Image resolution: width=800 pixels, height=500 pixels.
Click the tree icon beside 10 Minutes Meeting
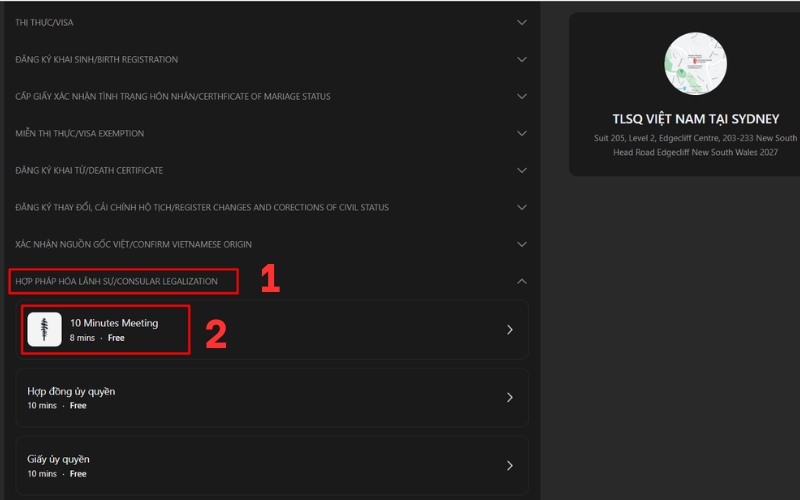[44, 329]
